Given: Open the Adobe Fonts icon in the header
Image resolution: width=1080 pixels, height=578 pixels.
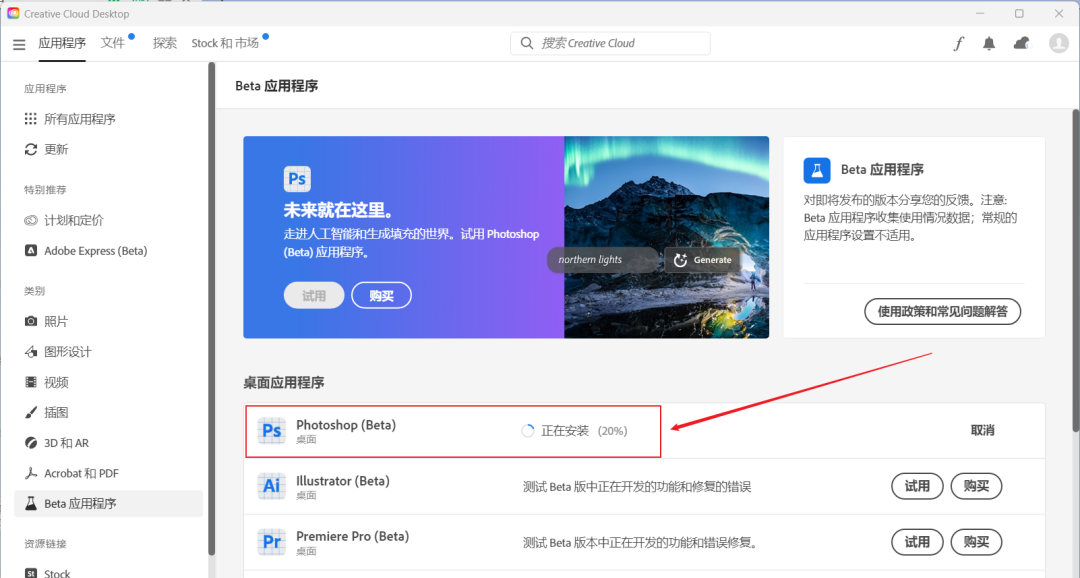Looking at the screenshot, I should (958, 43).
